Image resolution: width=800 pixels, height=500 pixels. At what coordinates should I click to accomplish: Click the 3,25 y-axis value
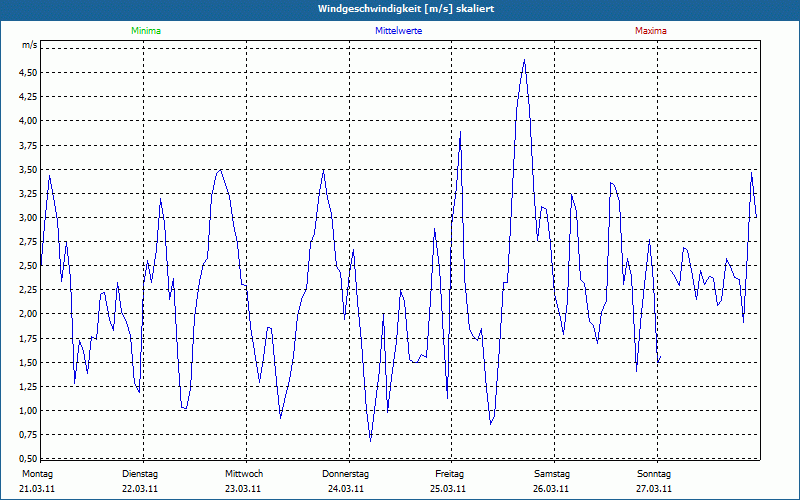click(28, 193)
